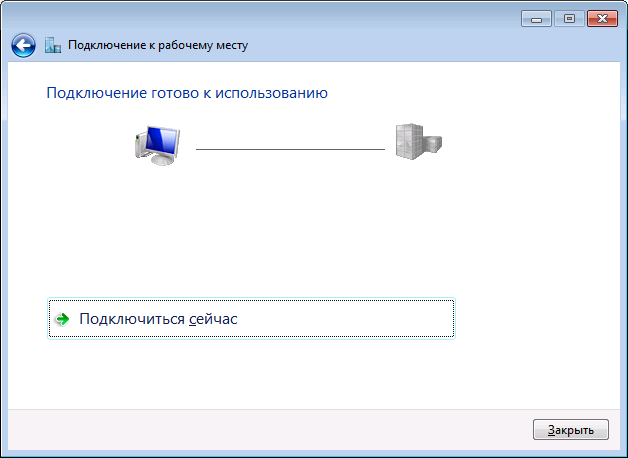Click the green arrow next to Подключиться сейчас
Viewport: 628px width, 458px height.
(x=62, y=319)
